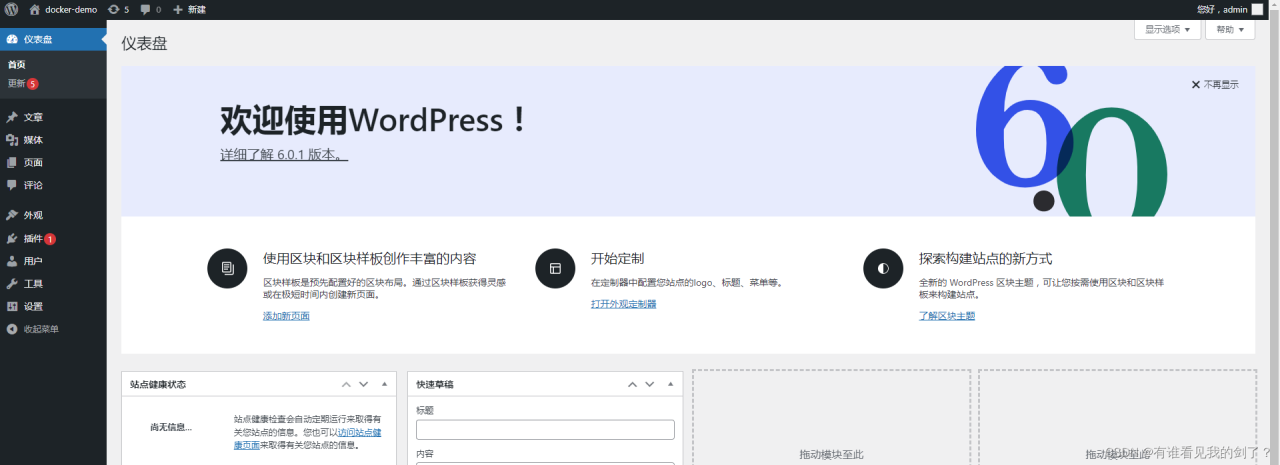Visit the docker-demo site home icon
The image size is (1280, 465).
[35, 9]
